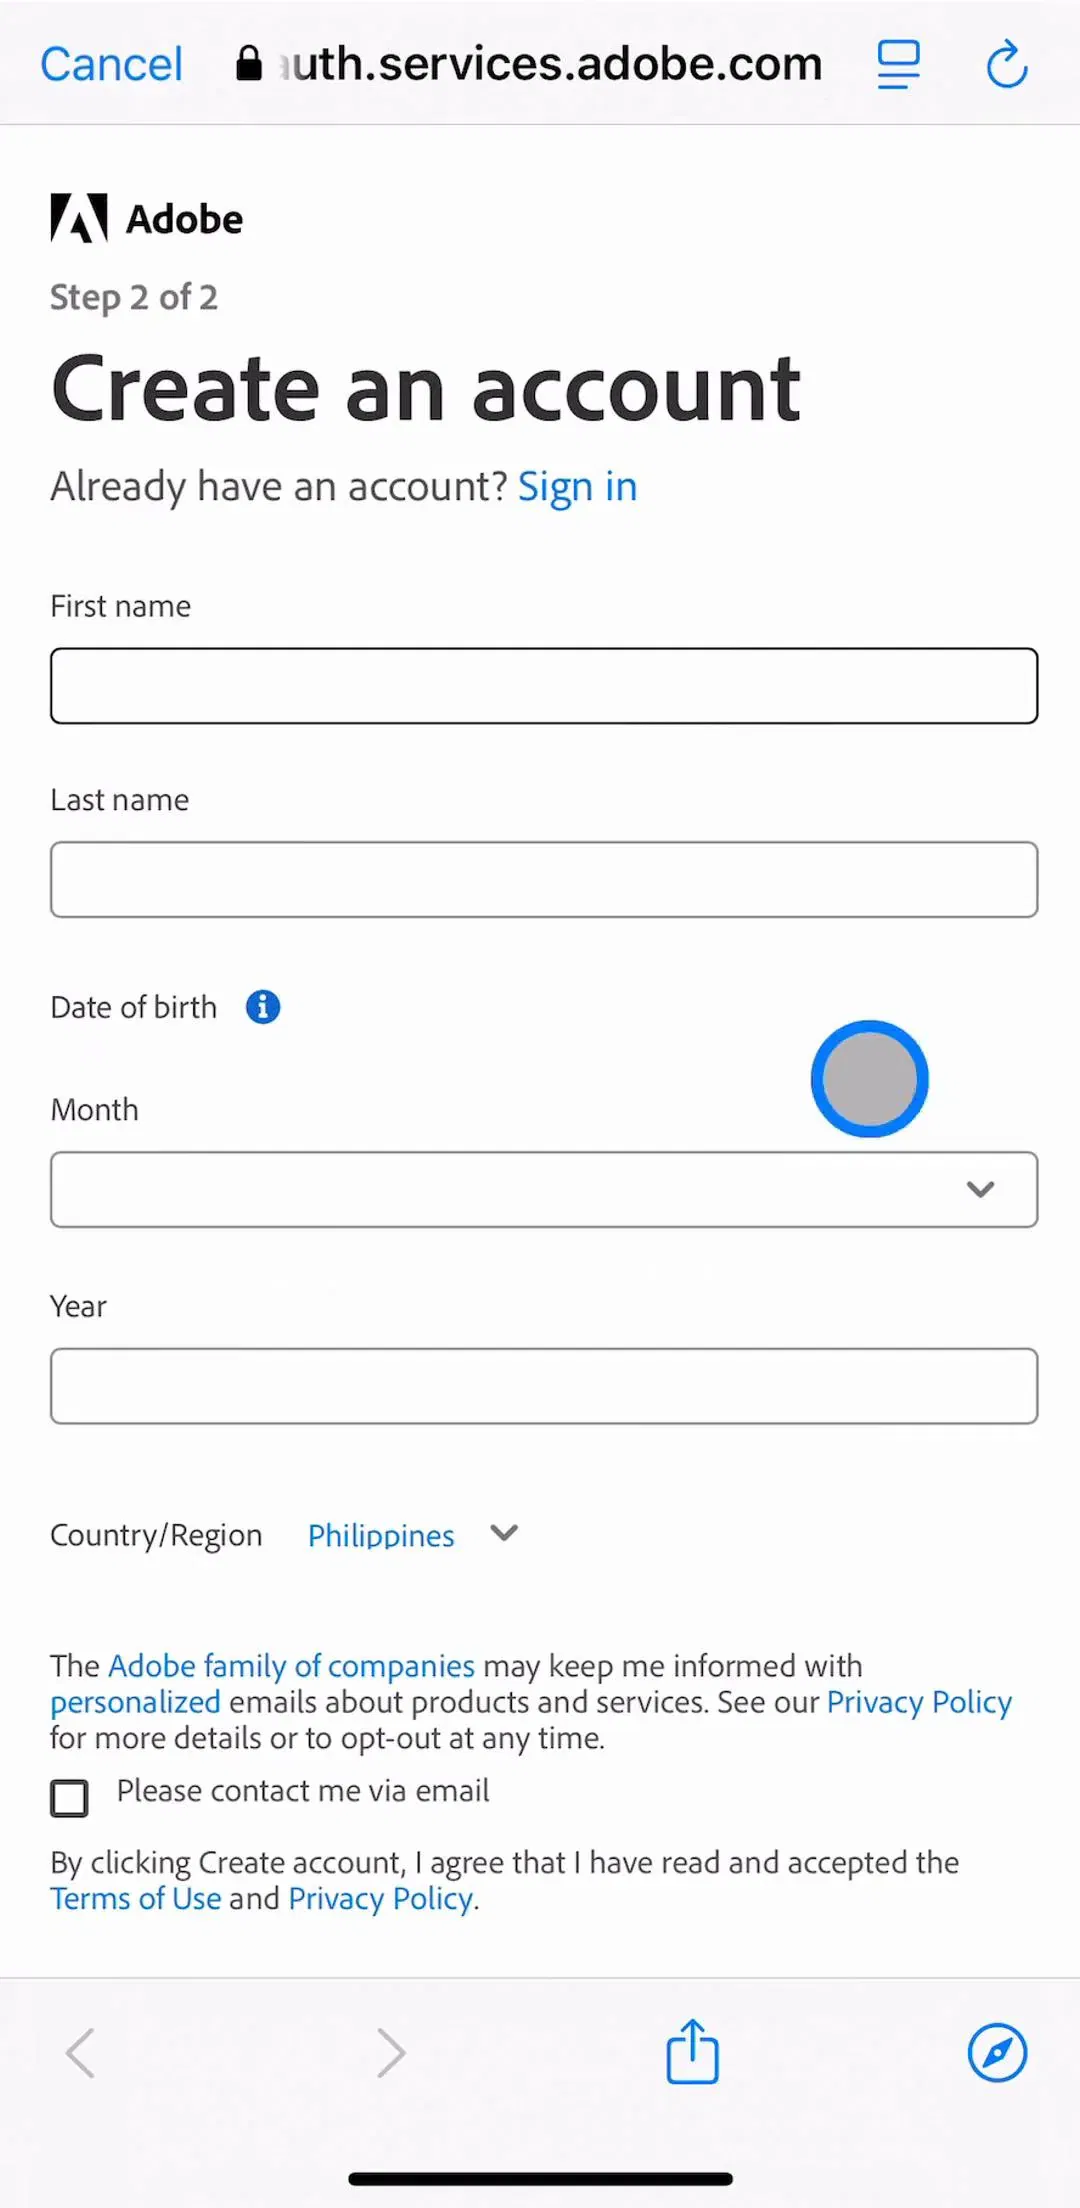This screenshot has height=2208, width=1080.
Task: Go back with left arrow icon
Action: click(81, 2053)
